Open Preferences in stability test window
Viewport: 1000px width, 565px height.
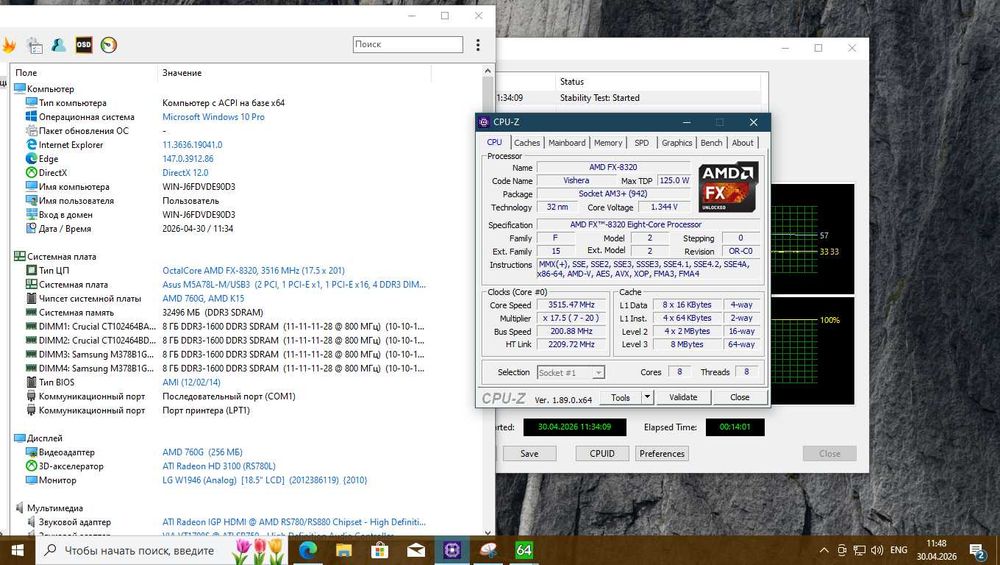[662, 453]
